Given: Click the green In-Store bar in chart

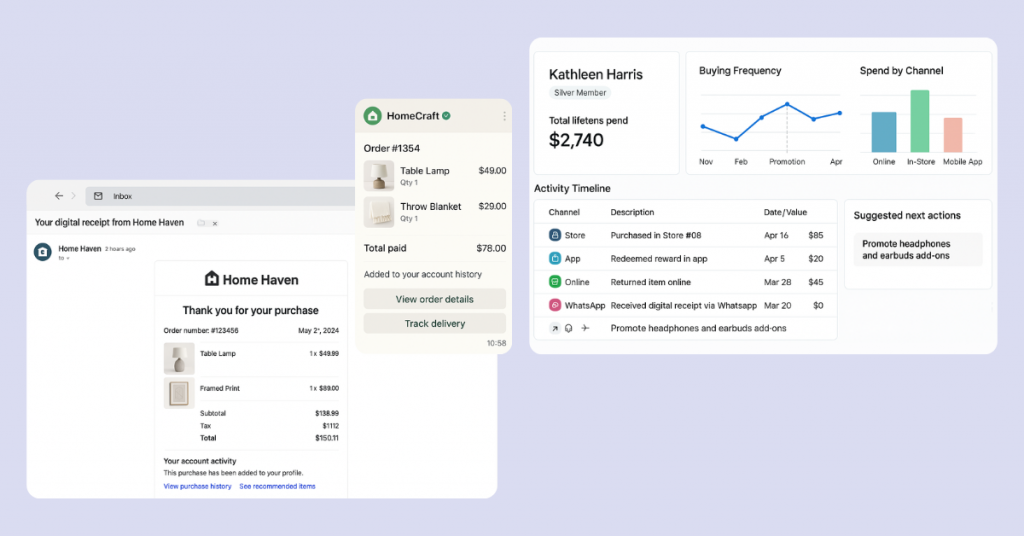Looking at the screenshot, I should click(919, 121).
